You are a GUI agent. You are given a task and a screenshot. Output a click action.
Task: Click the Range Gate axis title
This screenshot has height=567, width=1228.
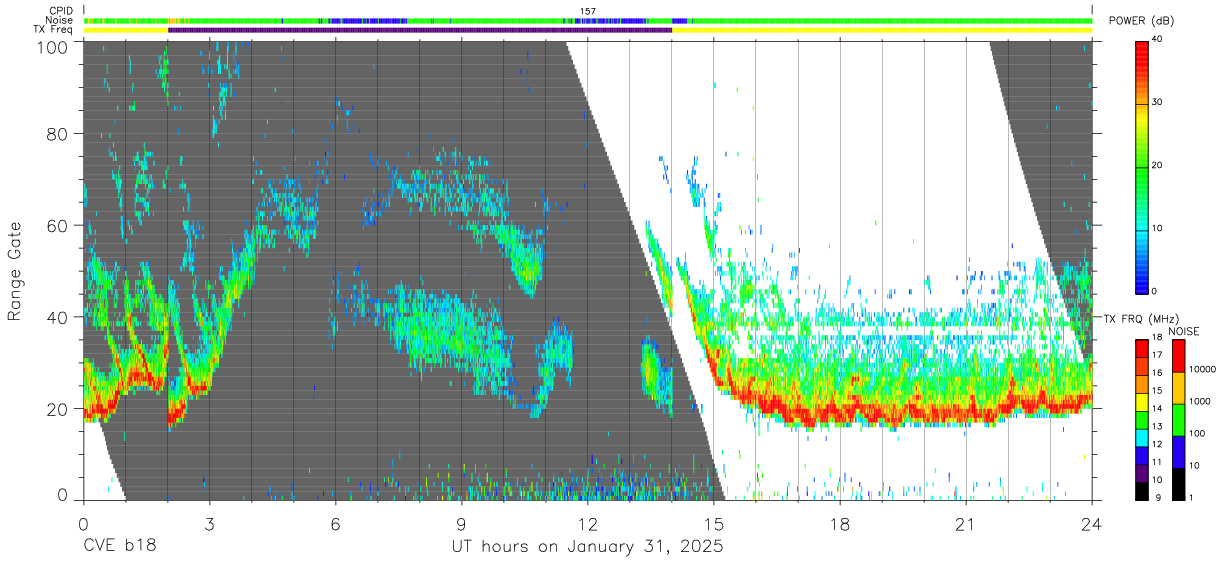(16, 271)
